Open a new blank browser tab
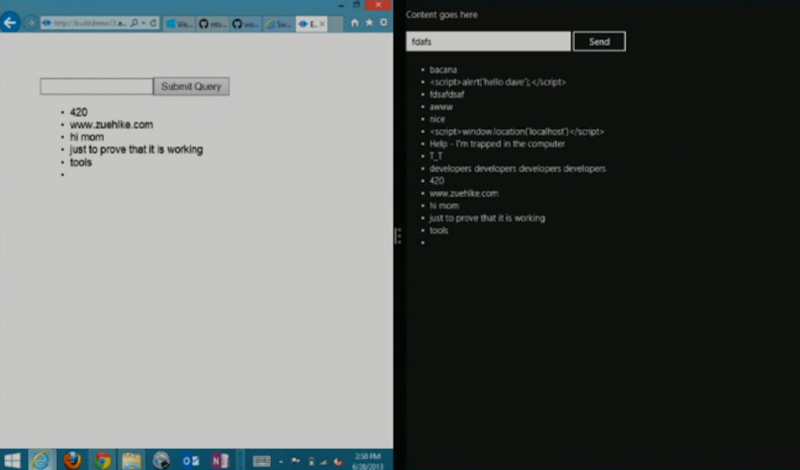 (335, 24)
